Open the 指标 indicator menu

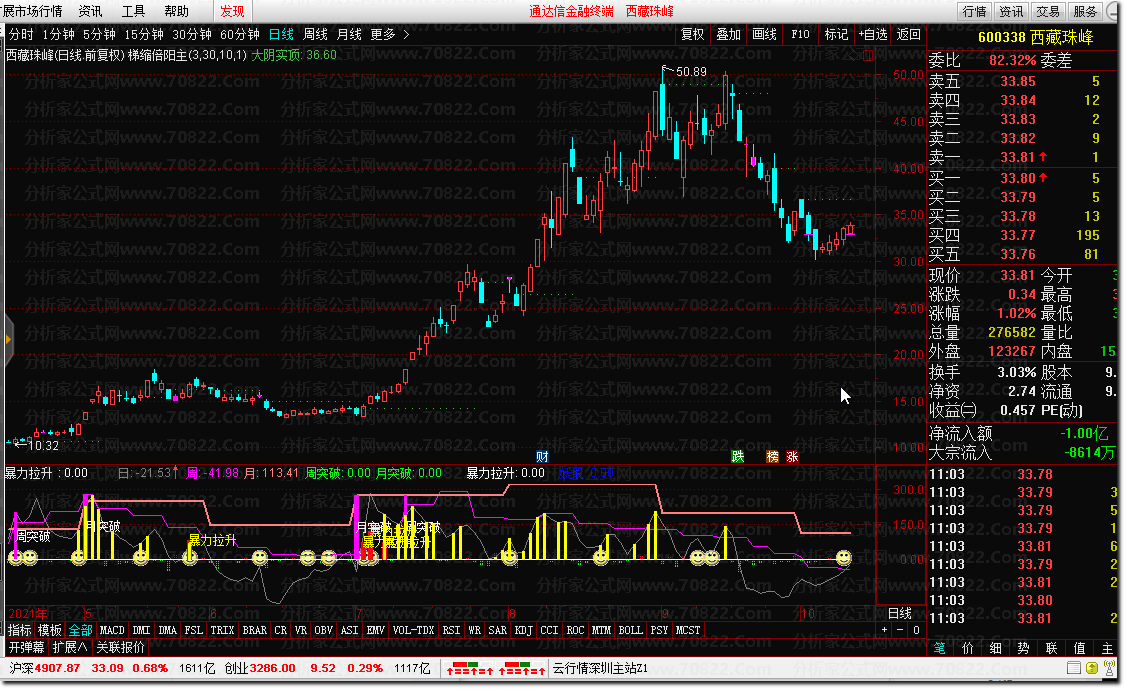pyautogui.click(x=19, y=630)
